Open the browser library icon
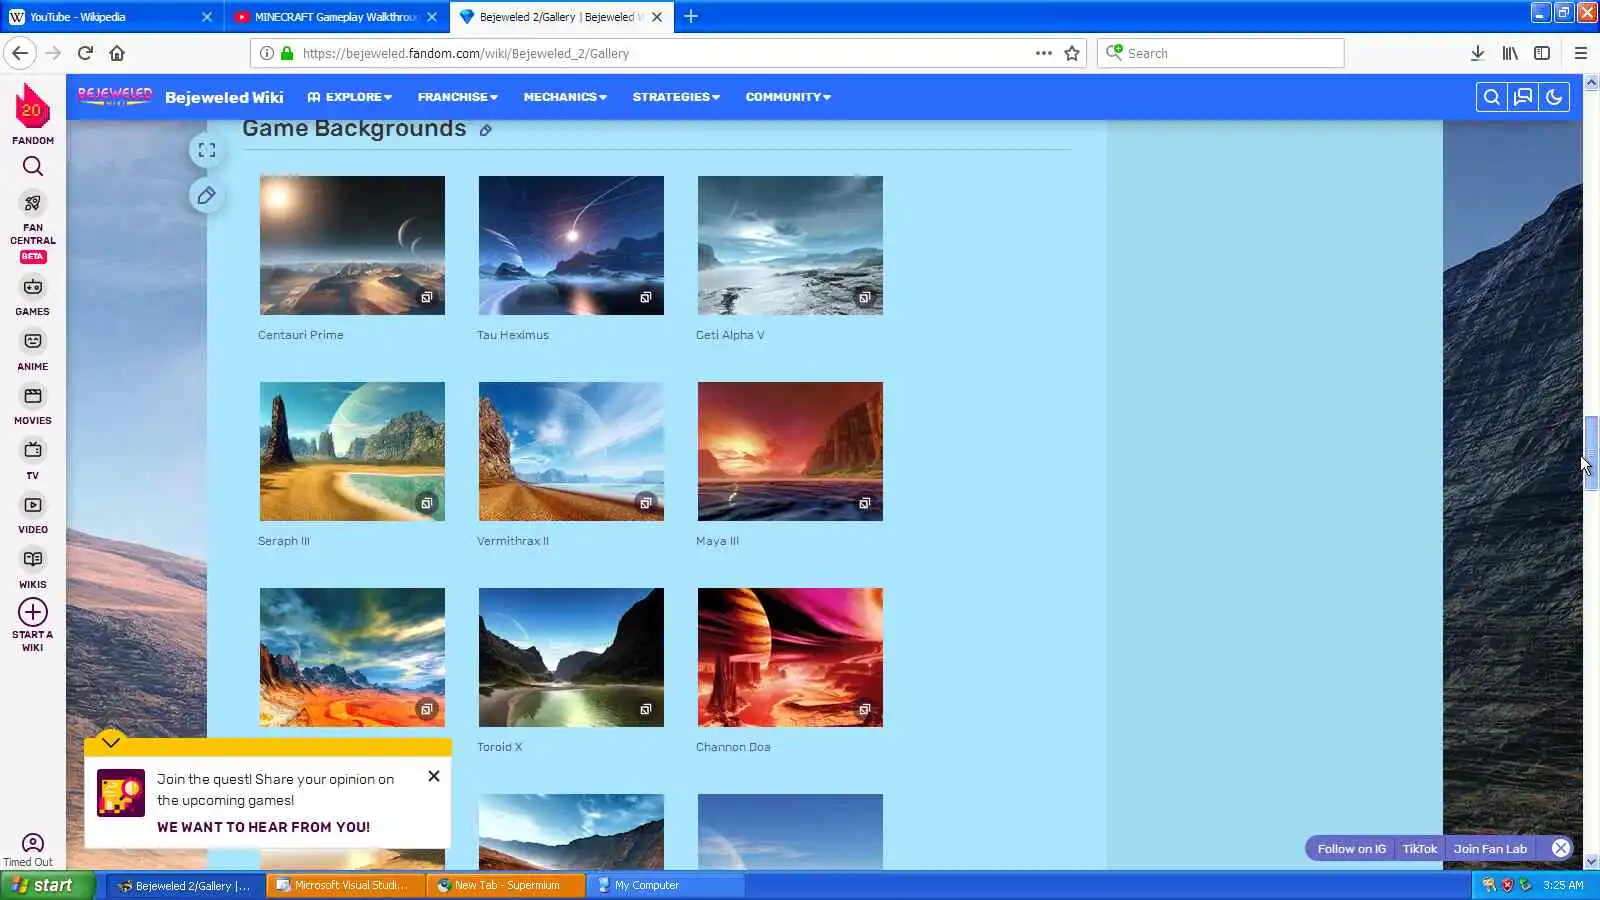The height and width of the screenshot is (900, 1600). pos(1510,53)
